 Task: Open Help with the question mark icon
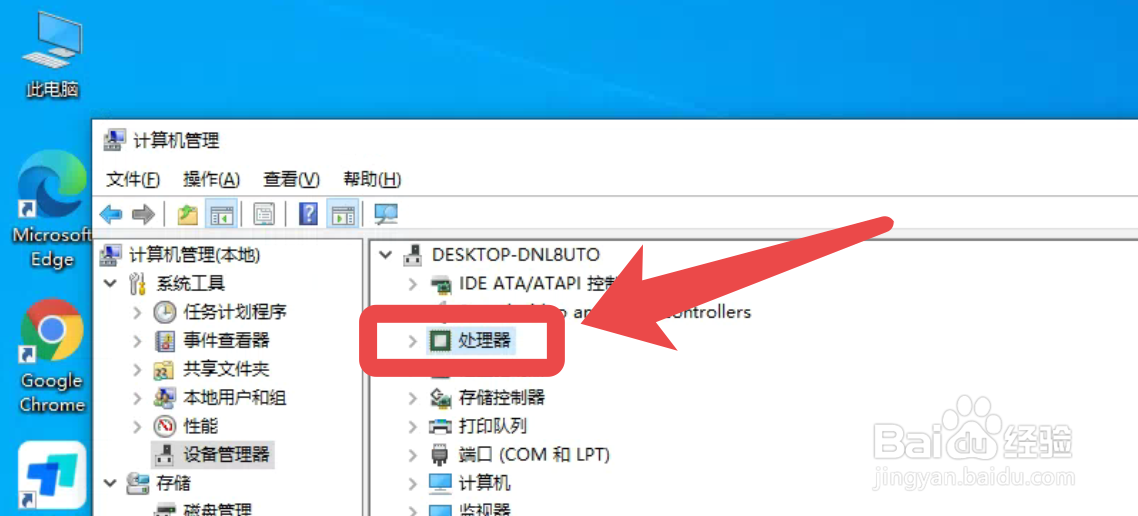point(308,213)
